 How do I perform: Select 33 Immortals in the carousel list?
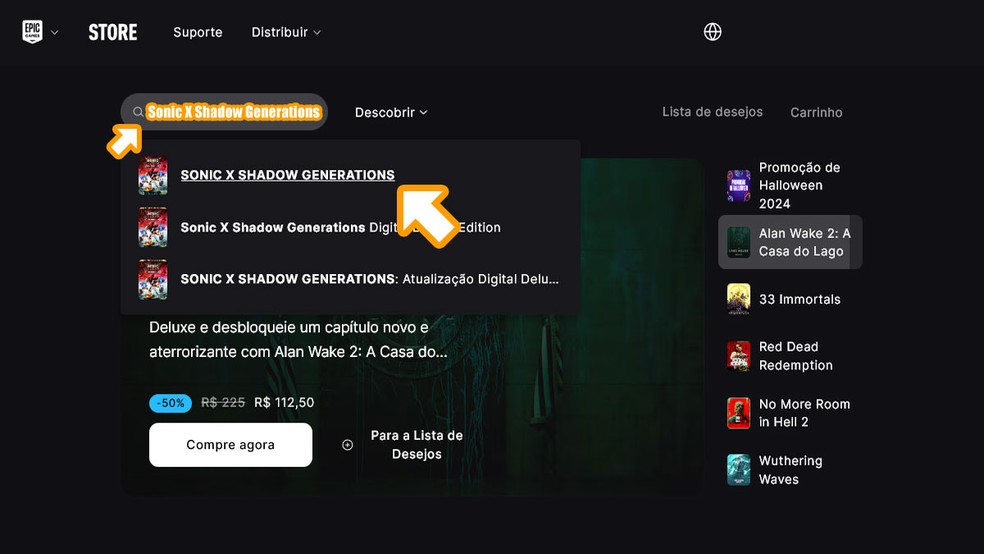(x=790, y=299)
